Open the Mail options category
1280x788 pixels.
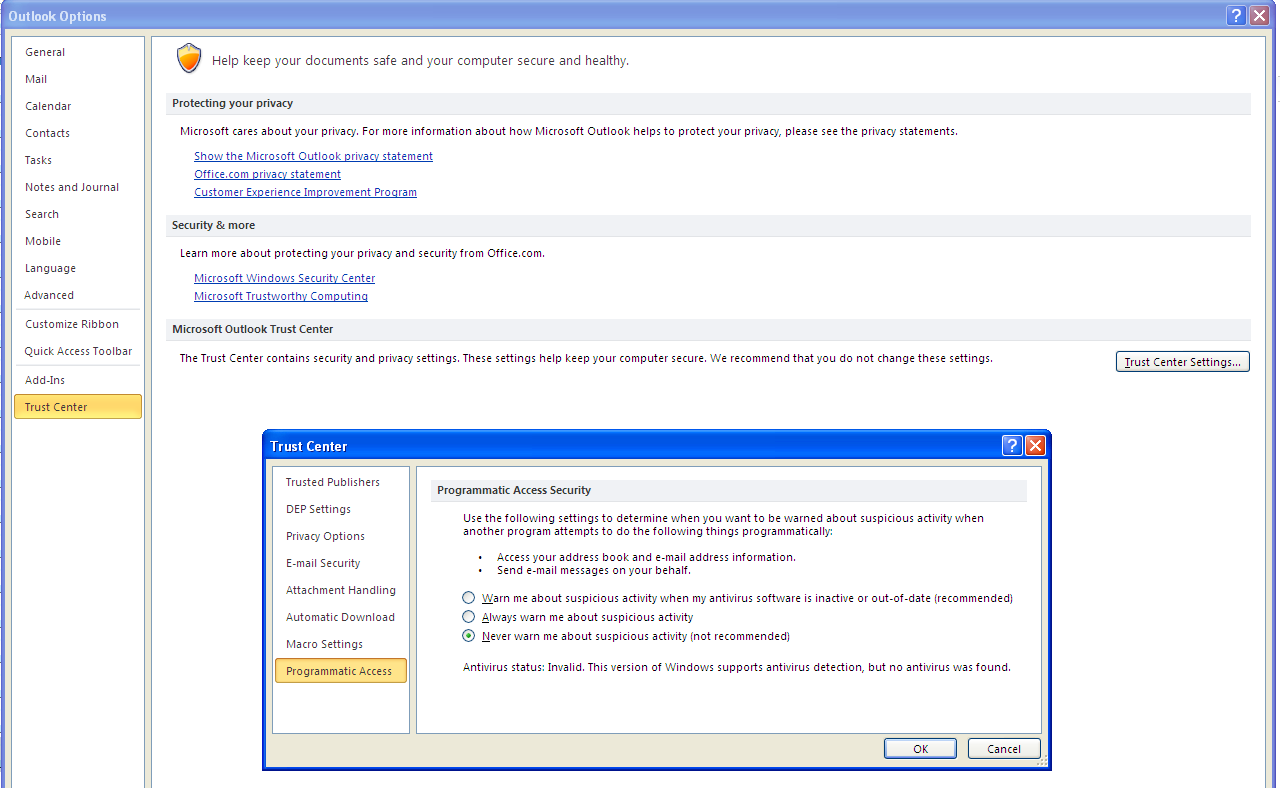coord(77,79)
